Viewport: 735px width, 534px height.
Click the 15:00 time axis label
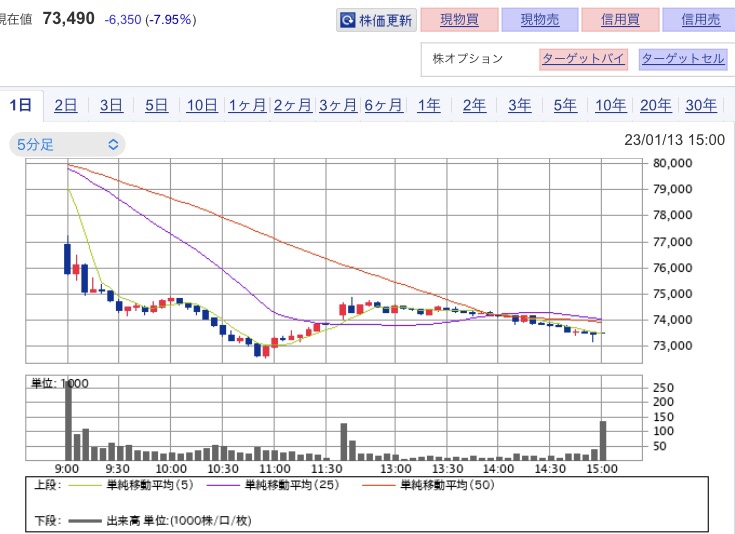[602, 469]
